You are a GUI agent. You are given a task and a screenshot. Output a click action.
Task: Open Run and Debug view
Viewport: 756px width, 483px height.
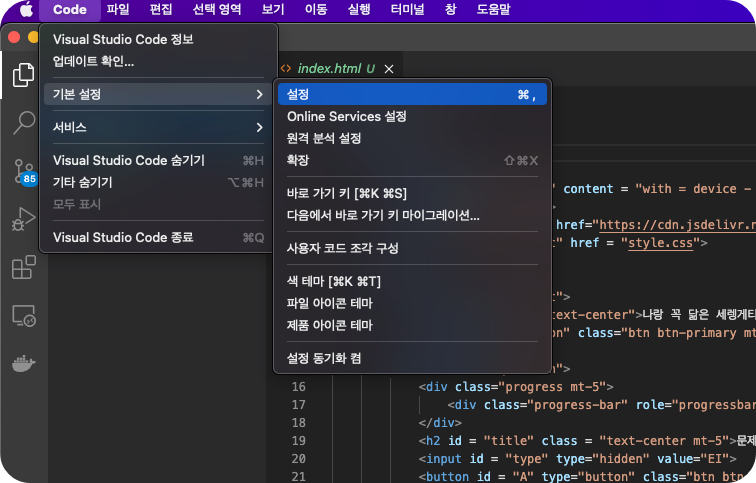23,219
